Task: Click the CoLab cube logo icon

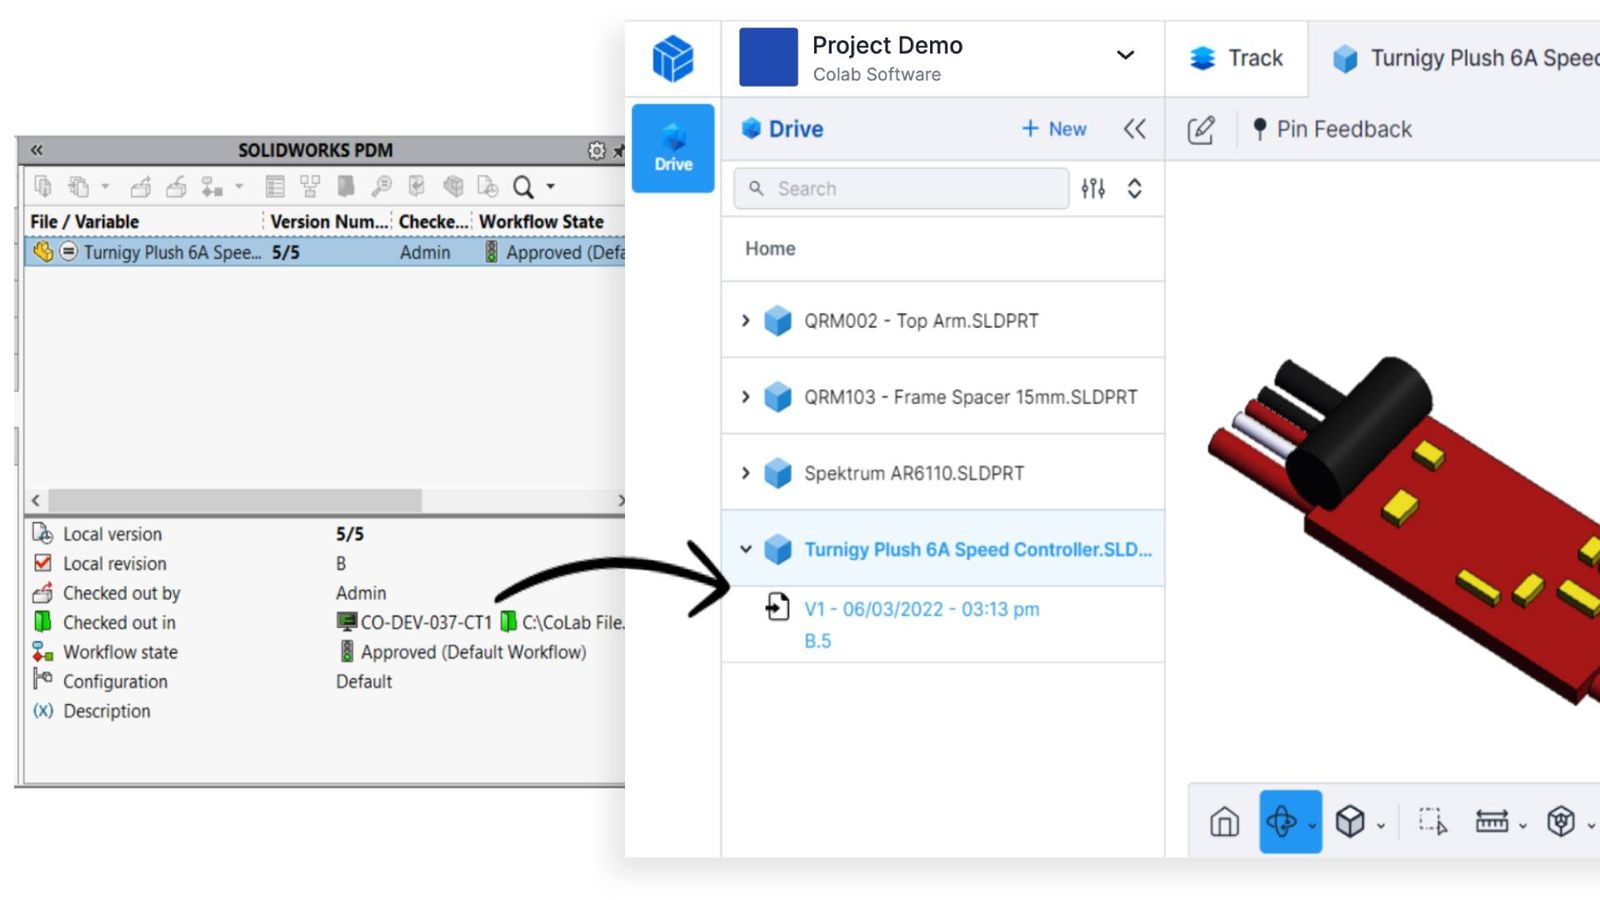Action: (x=673, y=58)
